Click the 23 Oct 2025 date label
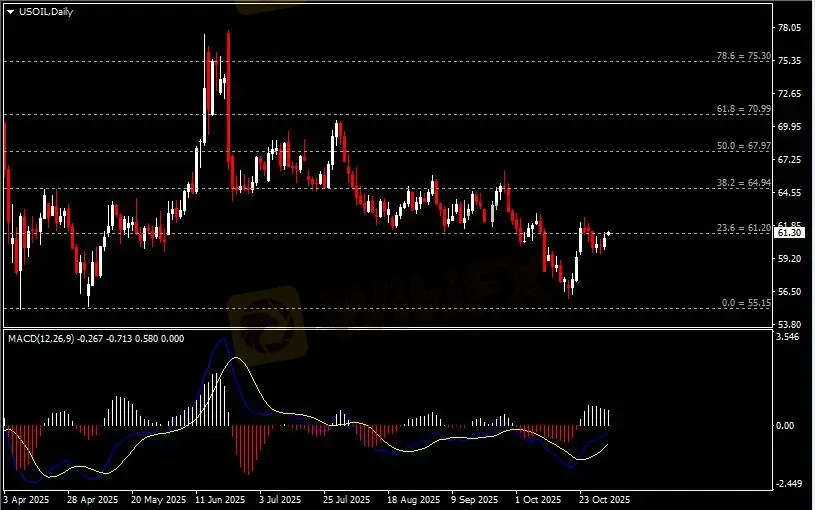Image resolution: width=815 pixels, height=510 pixels. pos(604,500)
